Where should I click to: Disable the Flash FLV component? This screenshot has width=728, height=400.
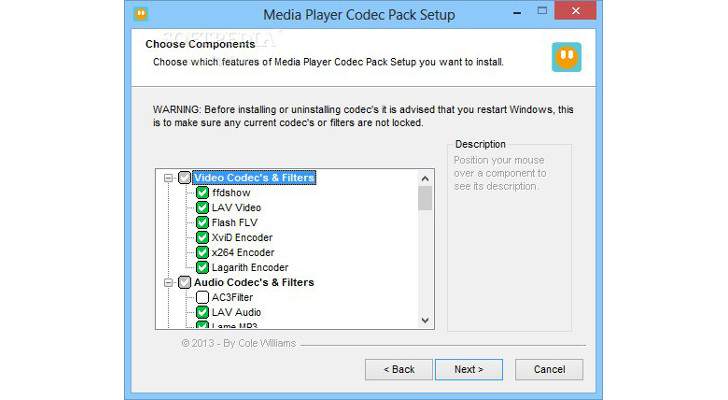[x=203, y=223]
